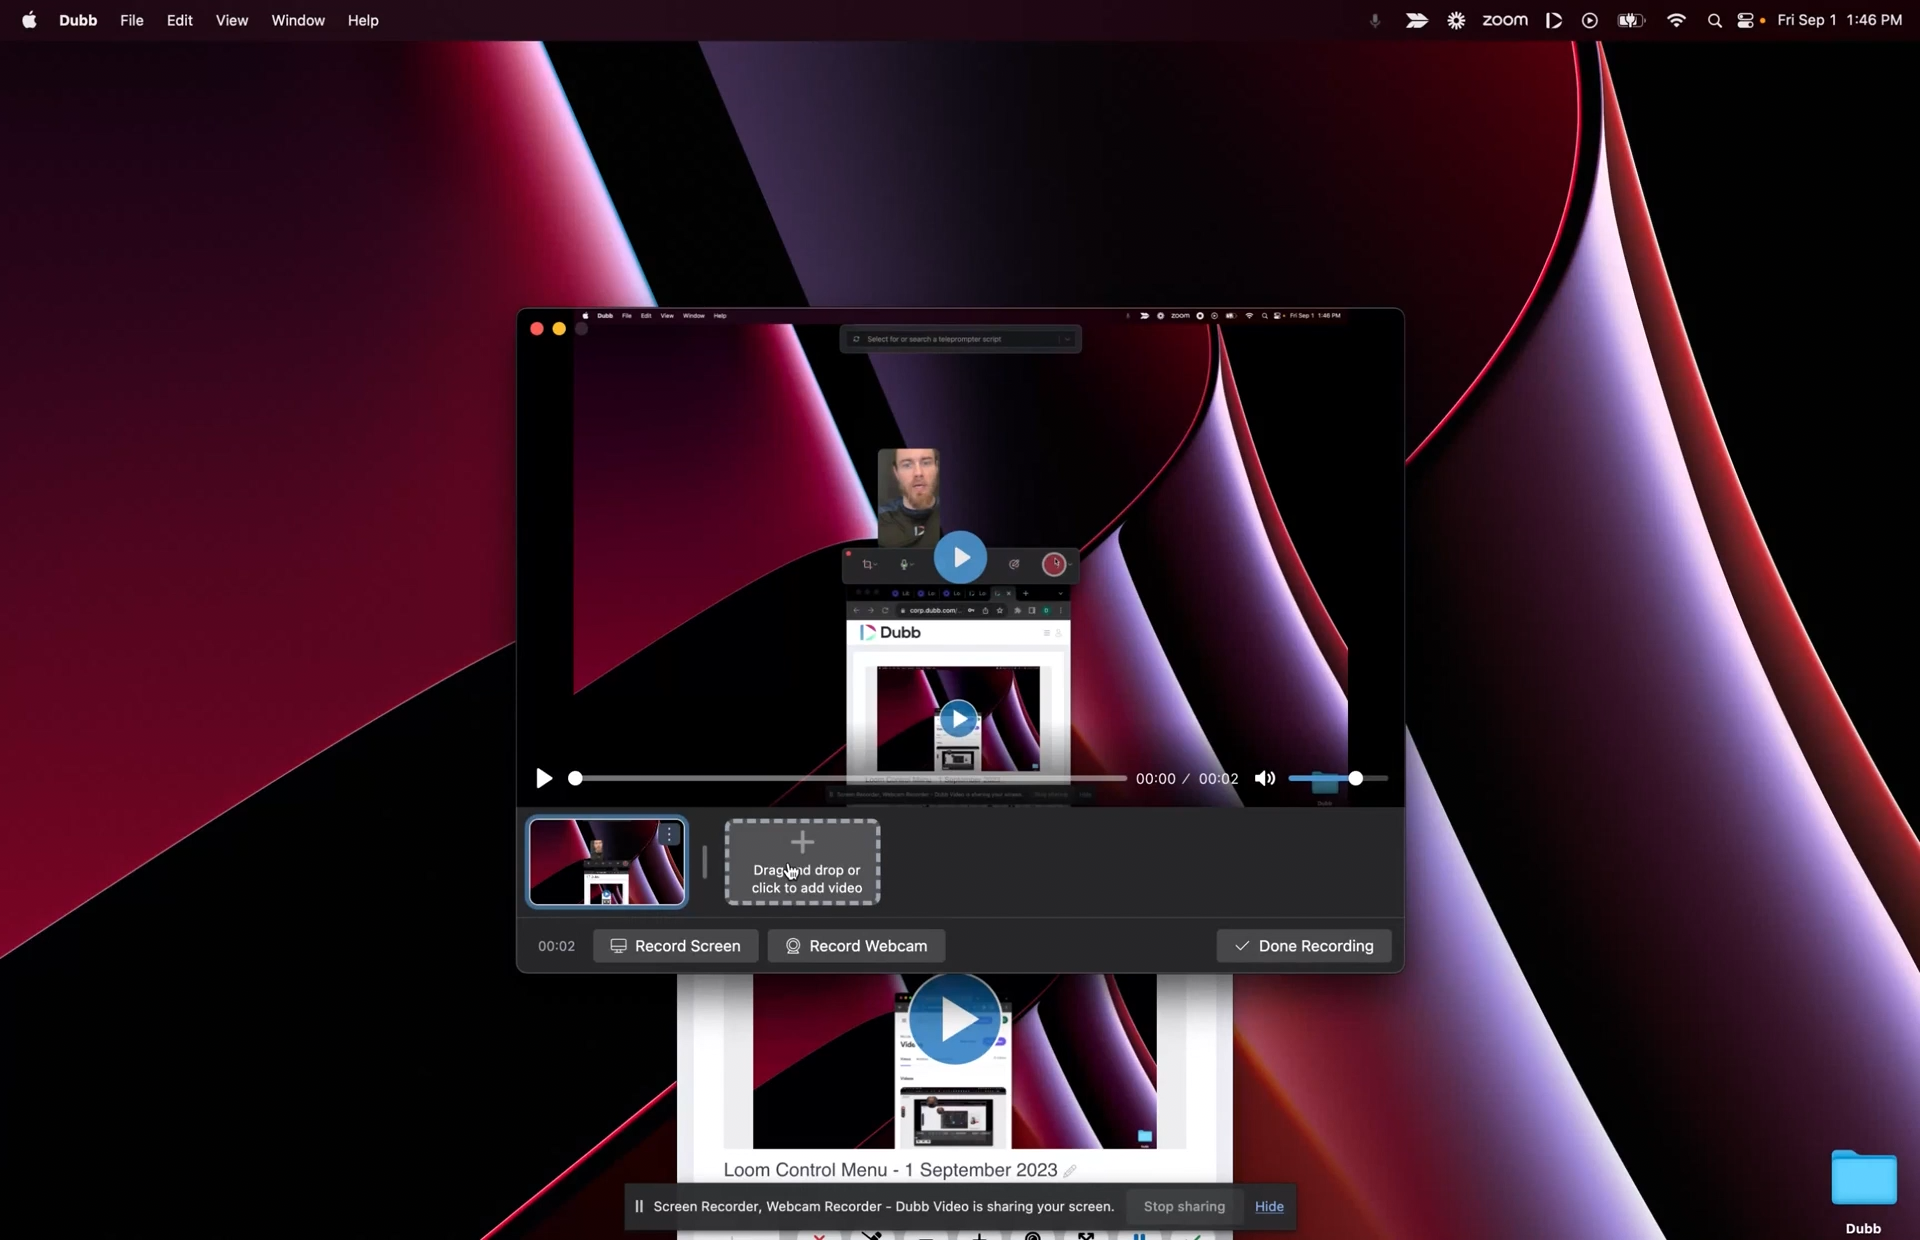Click Stop sharing in the sharing bar
Viewport: 1920px width, 1240px height.
click(x=1184, y=1206)
